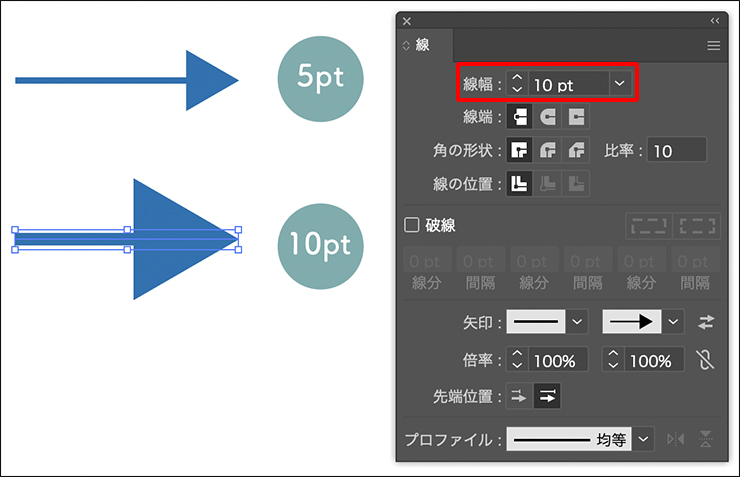Image resolution: width=740 pixels, height=477 pixels.
Task: Click the start arrowhead preview box
Action: 536,322
